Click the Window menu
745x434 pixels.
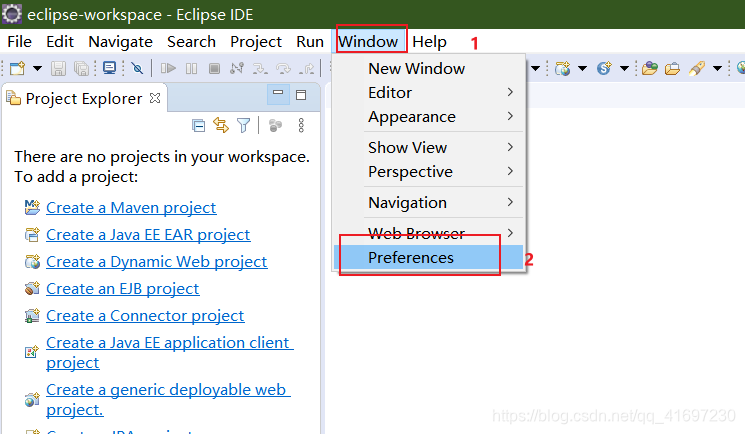[368, 42]
